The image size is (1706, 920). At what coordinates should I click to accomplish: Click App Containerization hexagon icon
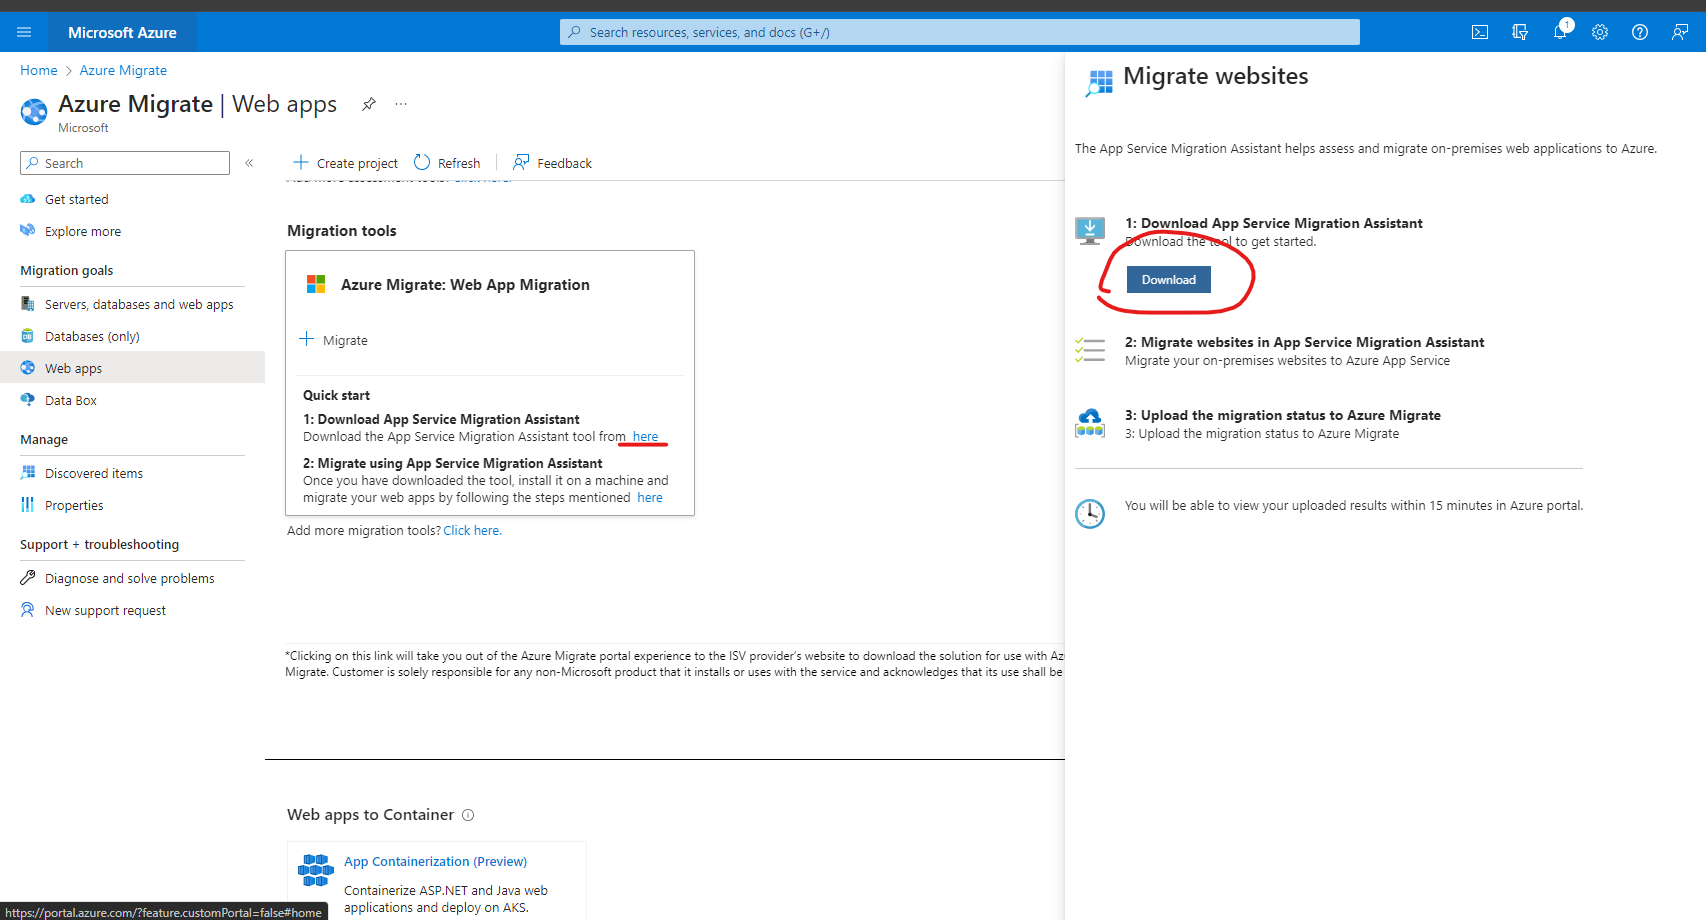[x=316, y=870]
